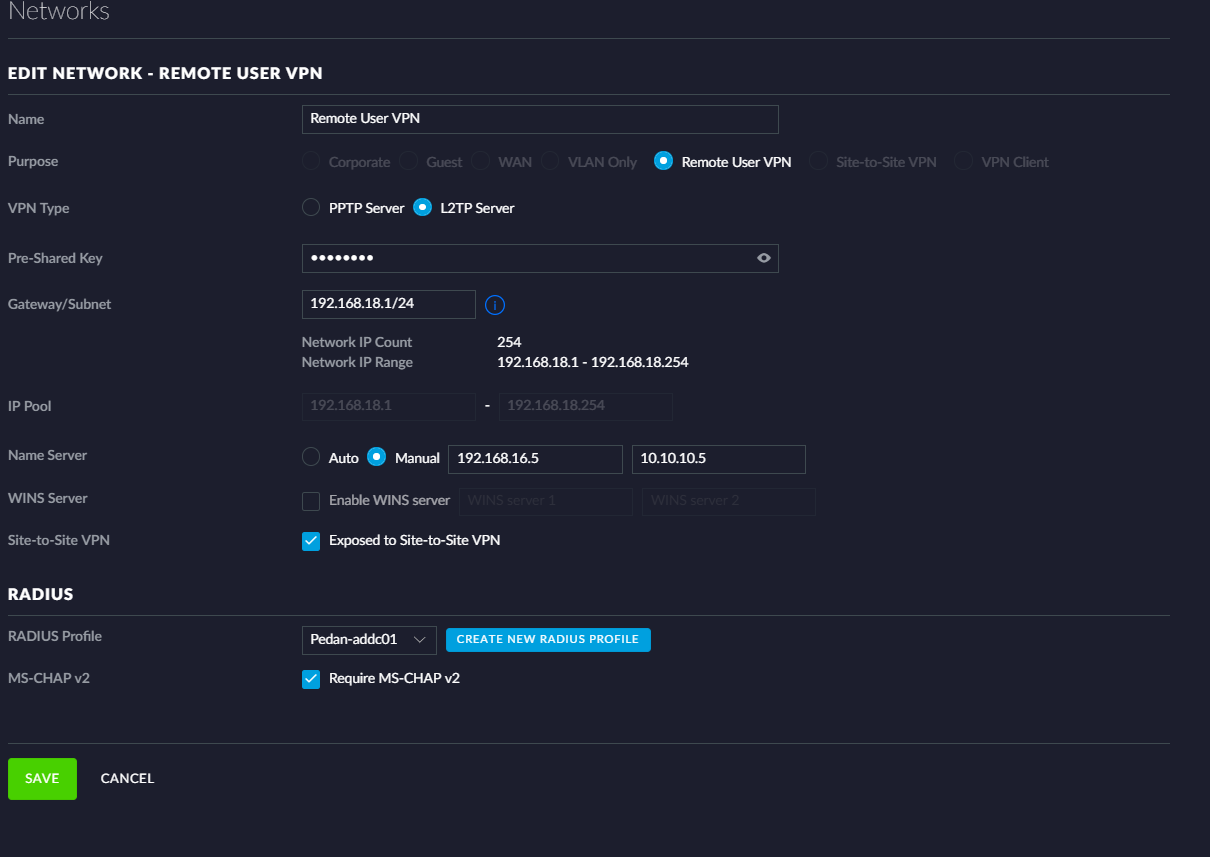Click the Networks page heading
The image size is (1210, 857).
tap(59, 12)
